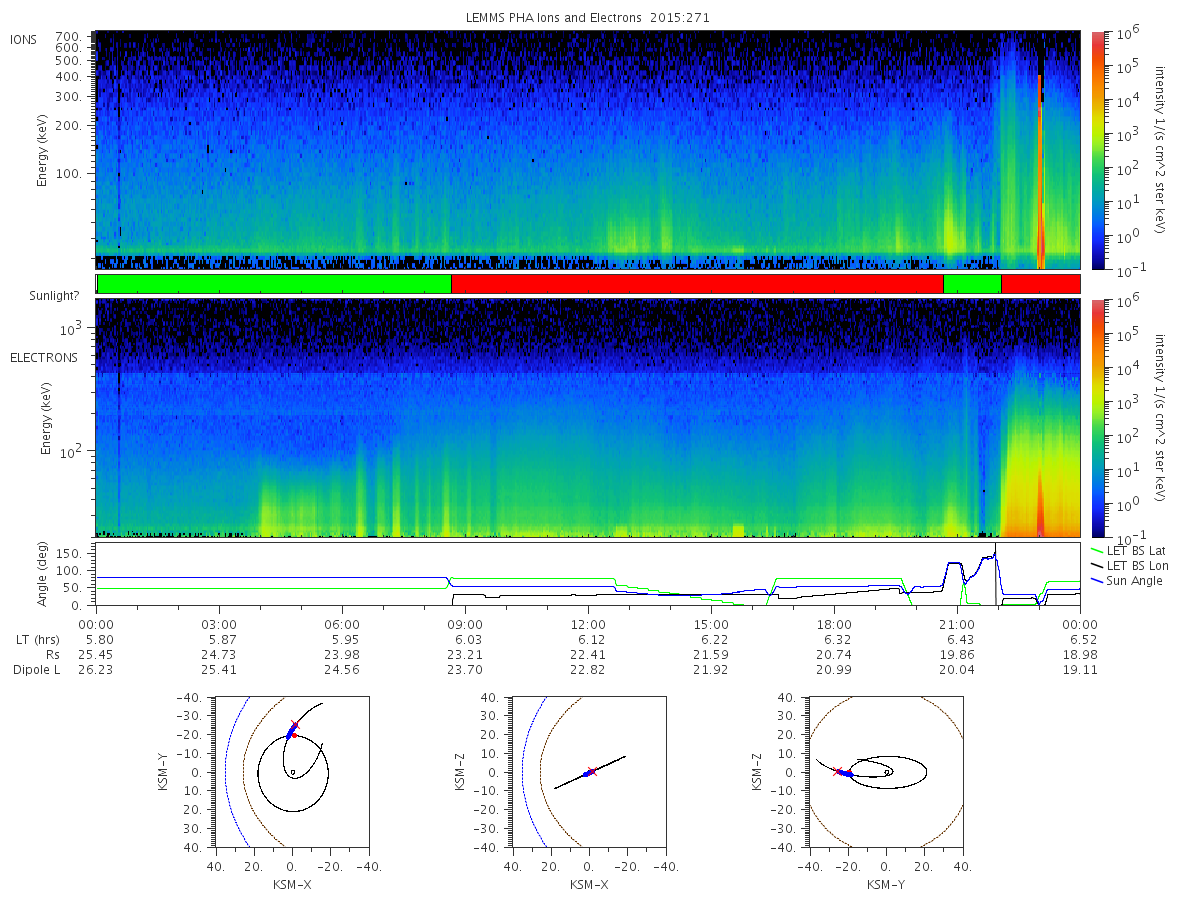Click the electrons intensity color bar
1200x900 pixels.
[x=1098, y=418]
